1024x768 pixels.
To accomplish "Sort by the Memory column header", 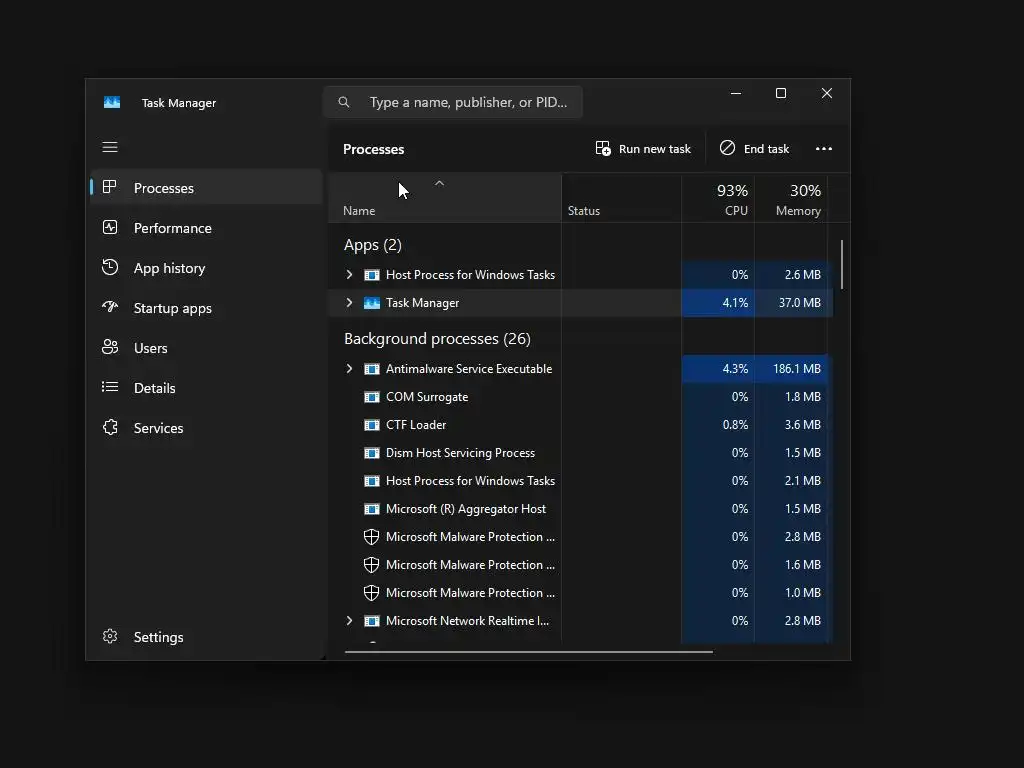I will [x=791, y=199].
